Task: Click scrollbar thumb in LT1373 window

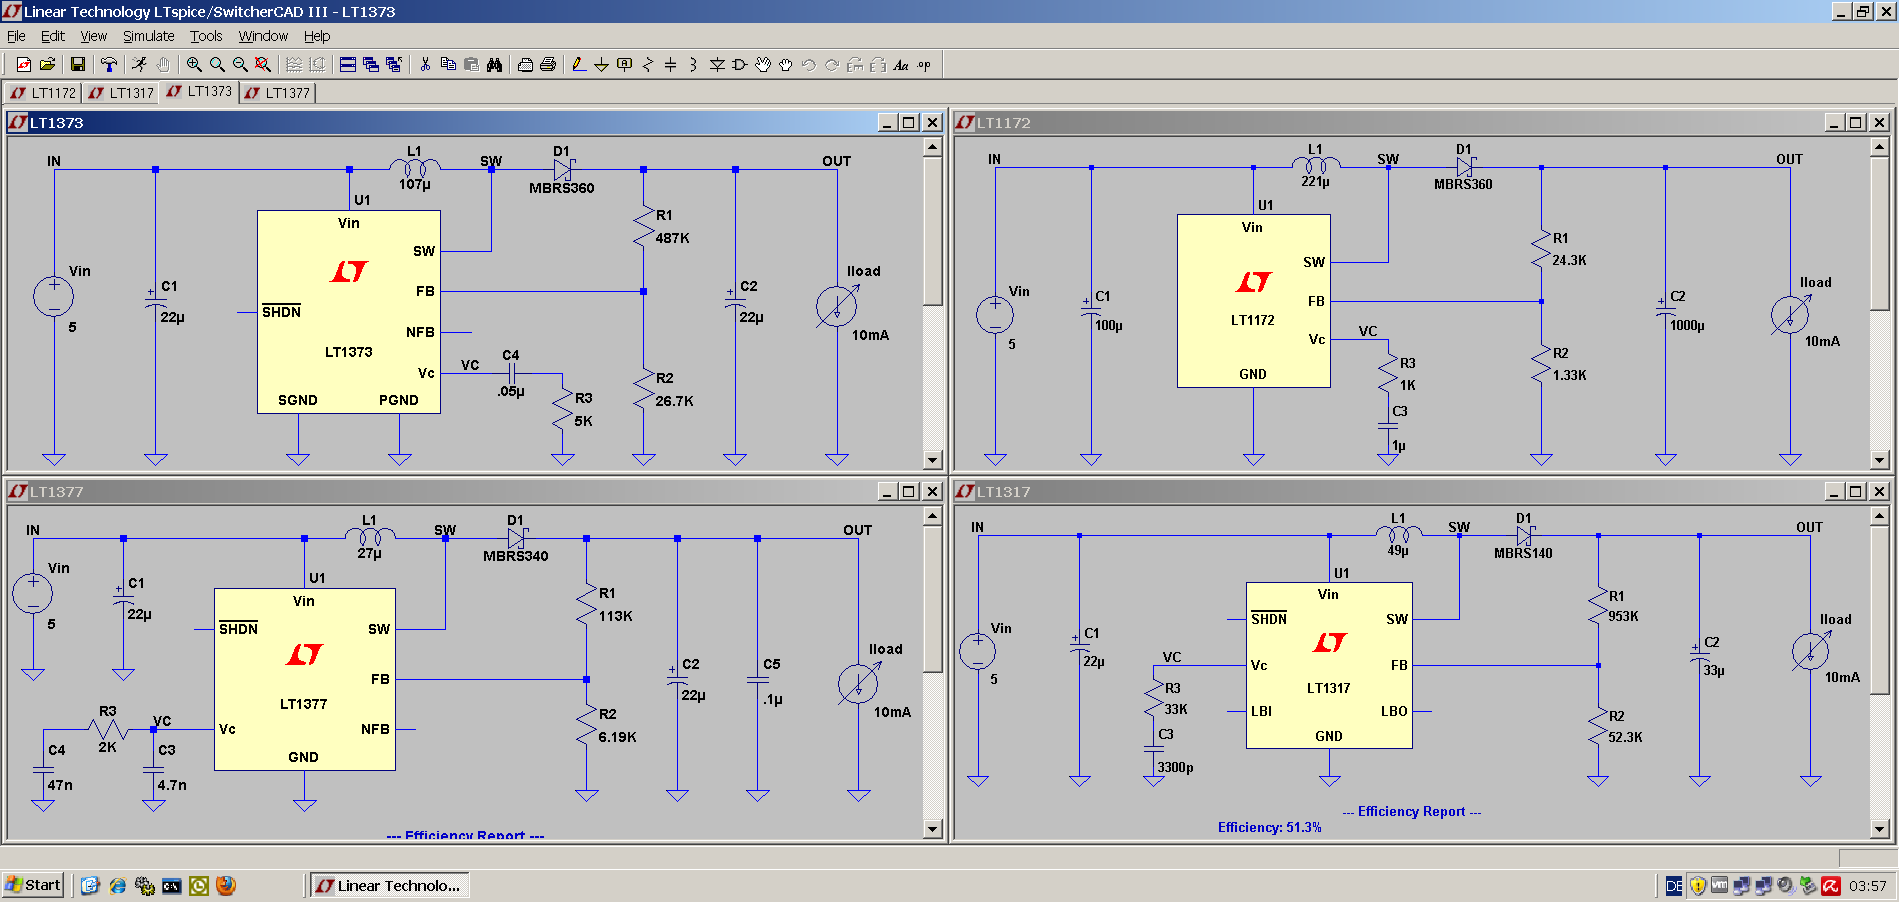Action: click(932, 231)
